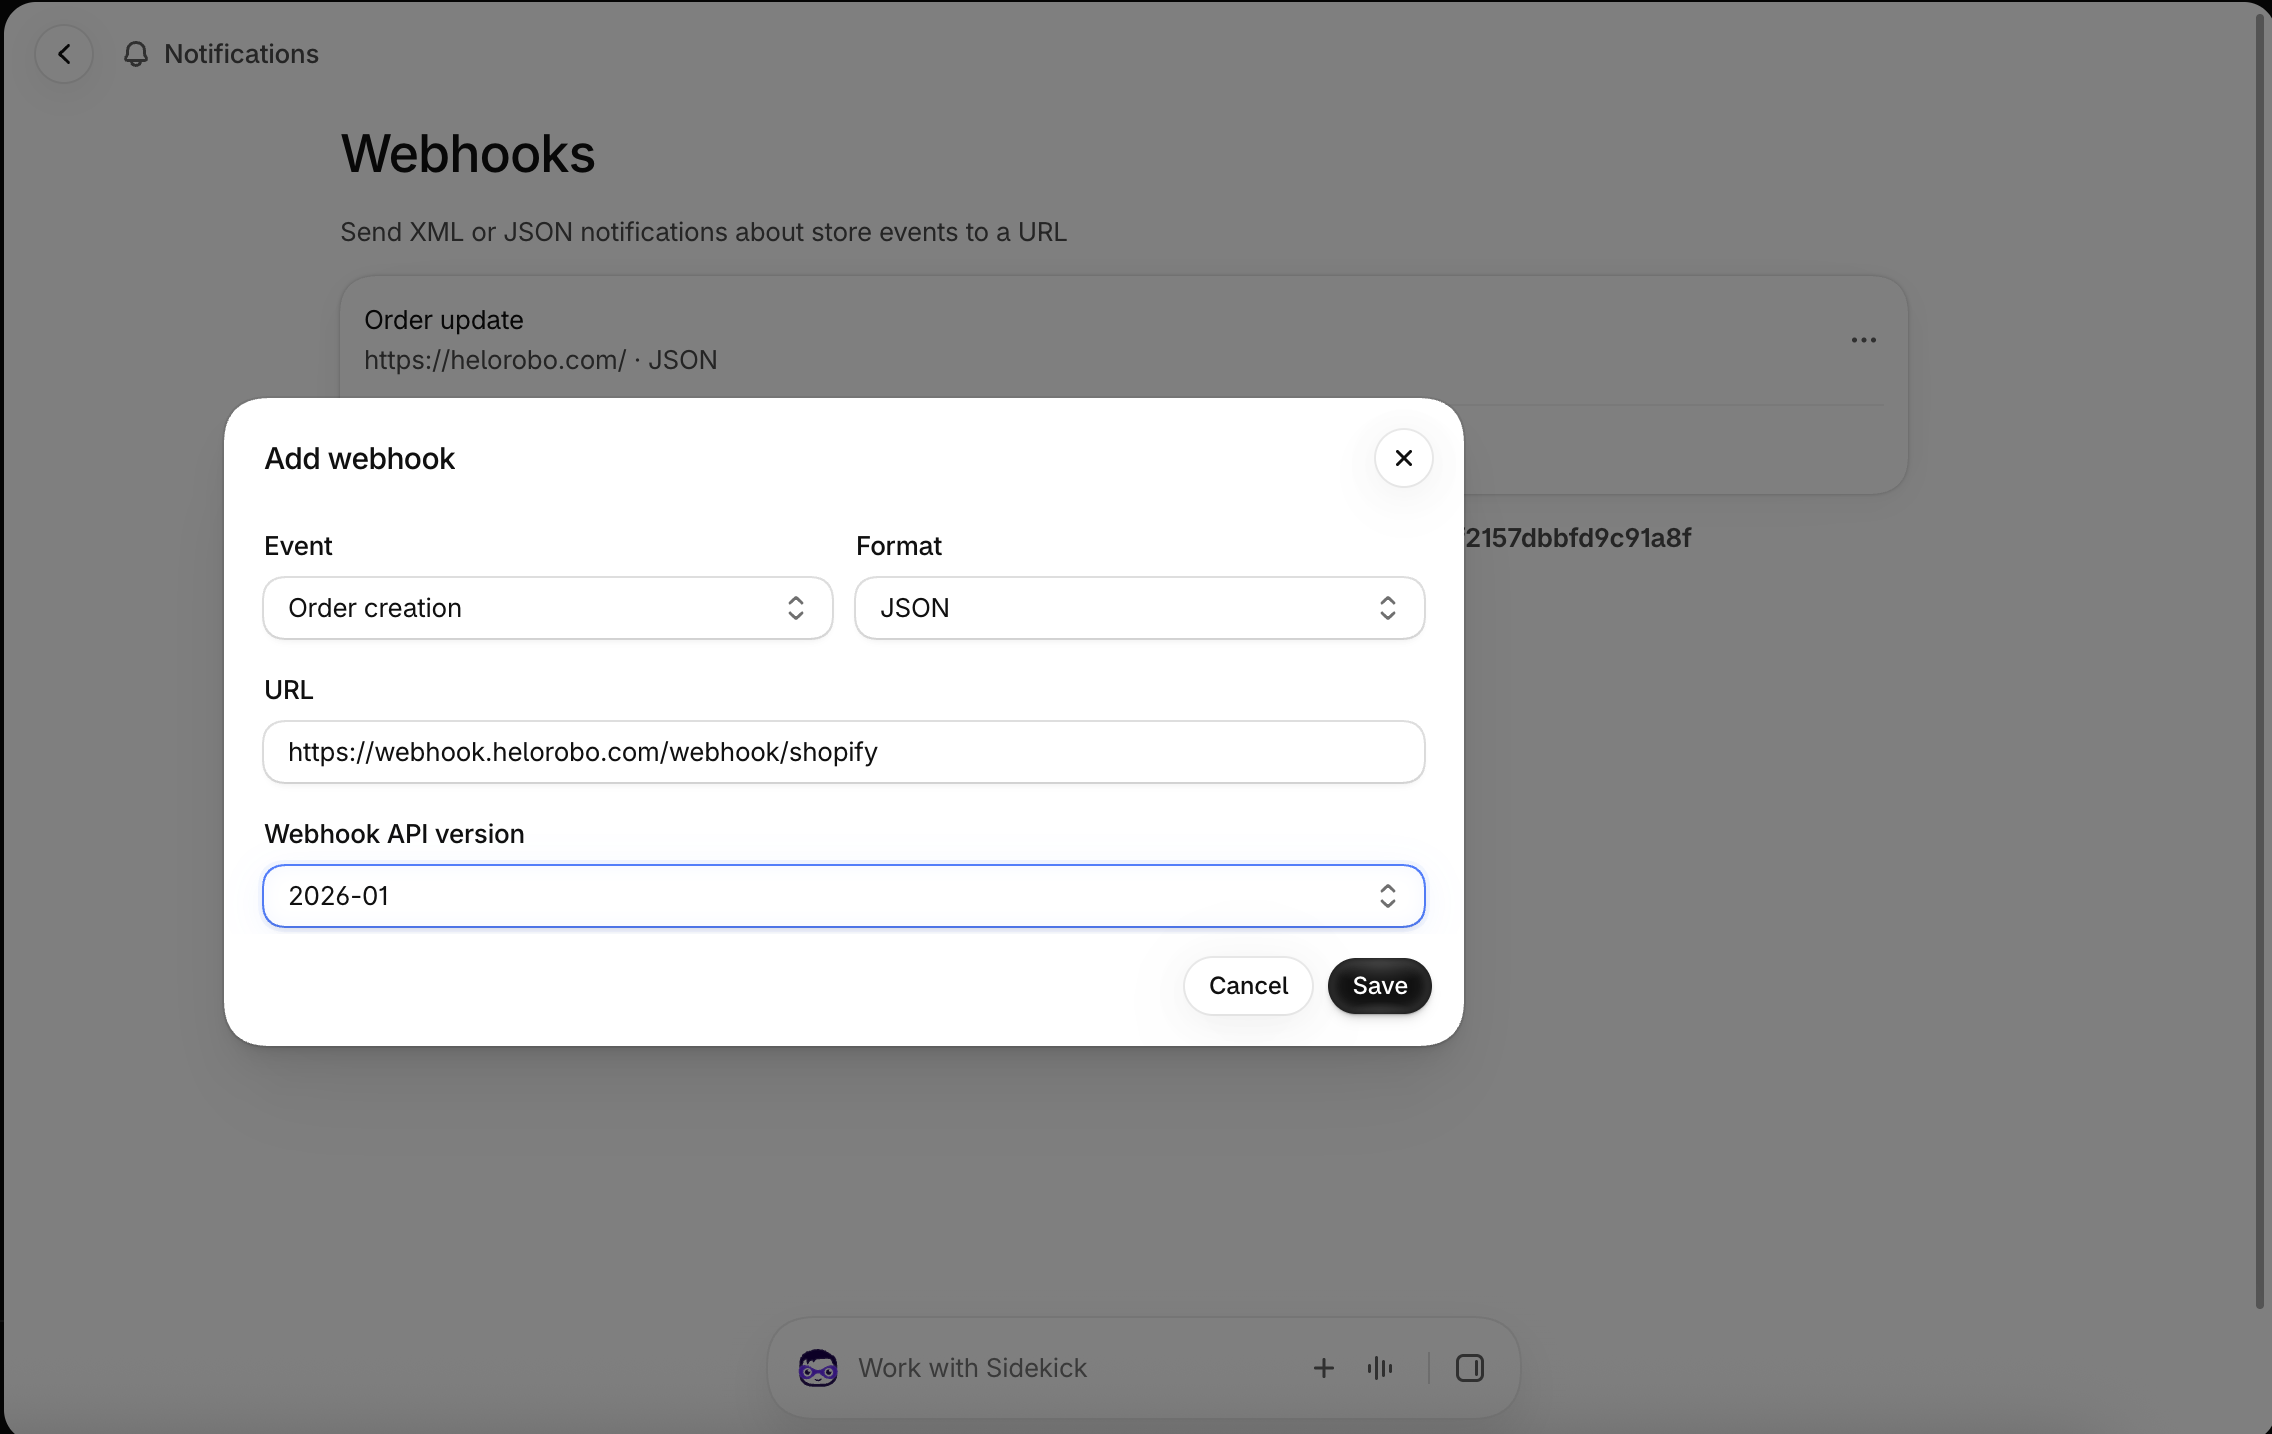Click the Sidekick avatar icon
The width and height of the screenshot is (2272, 1434).
point(818,1367)
